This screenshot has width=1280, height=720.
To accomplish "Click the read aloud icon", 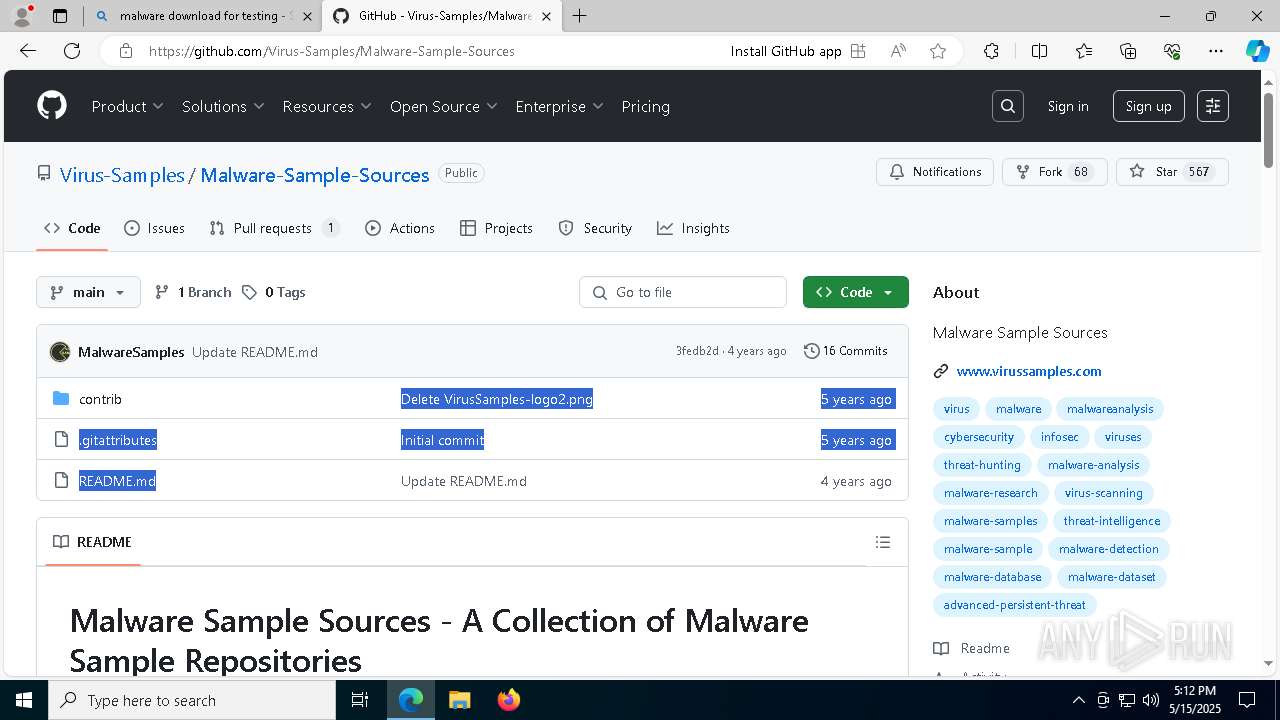I will click(x=898, y=51).
